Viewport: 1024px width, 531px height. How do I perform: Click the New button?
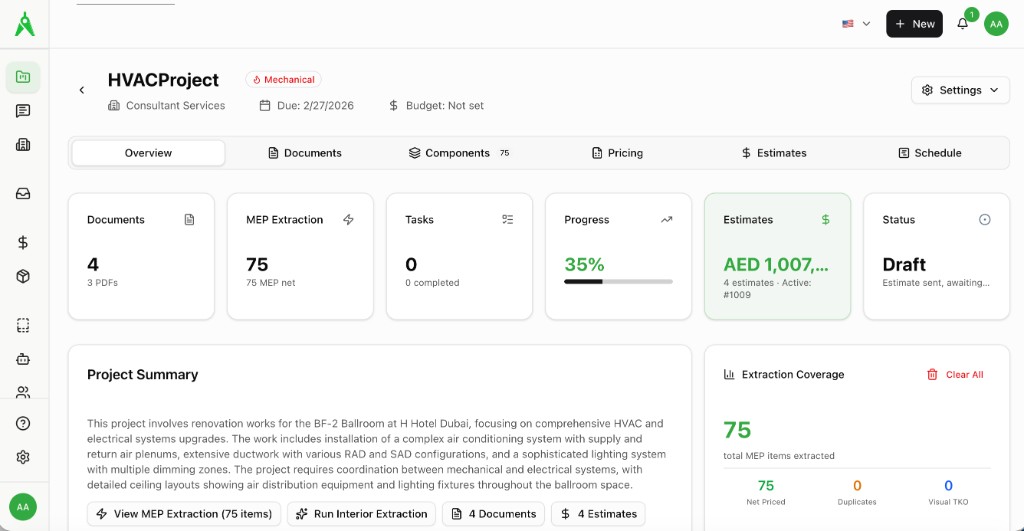[913, 24]
